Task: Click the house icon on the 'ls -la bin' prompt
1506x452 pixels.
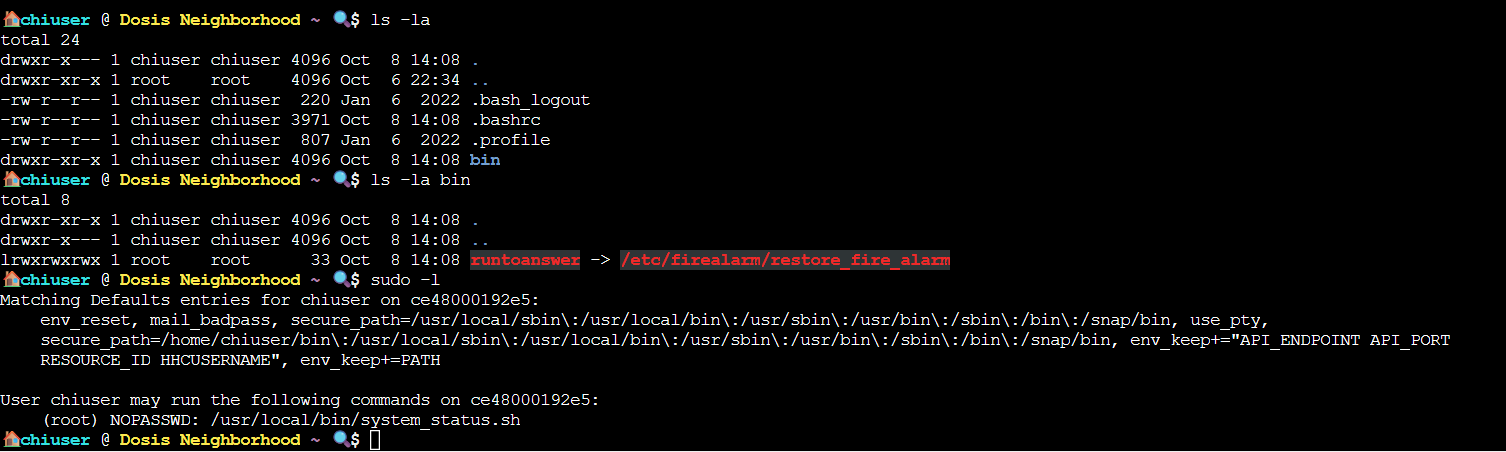Action: point(10,180)
